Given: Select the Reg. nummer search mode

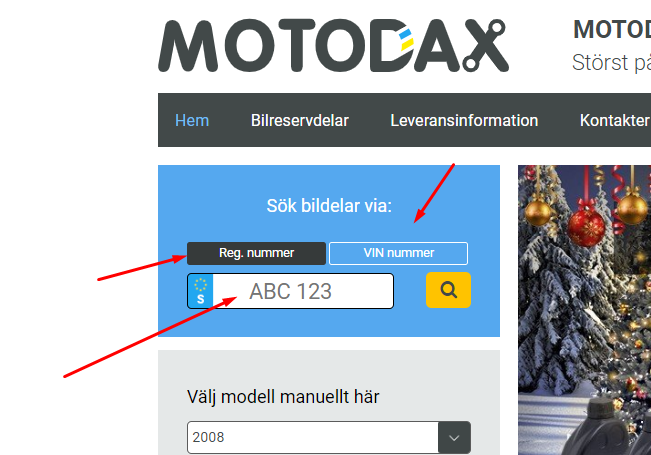Looking at the screenshot, I should [x=257, y=253].
